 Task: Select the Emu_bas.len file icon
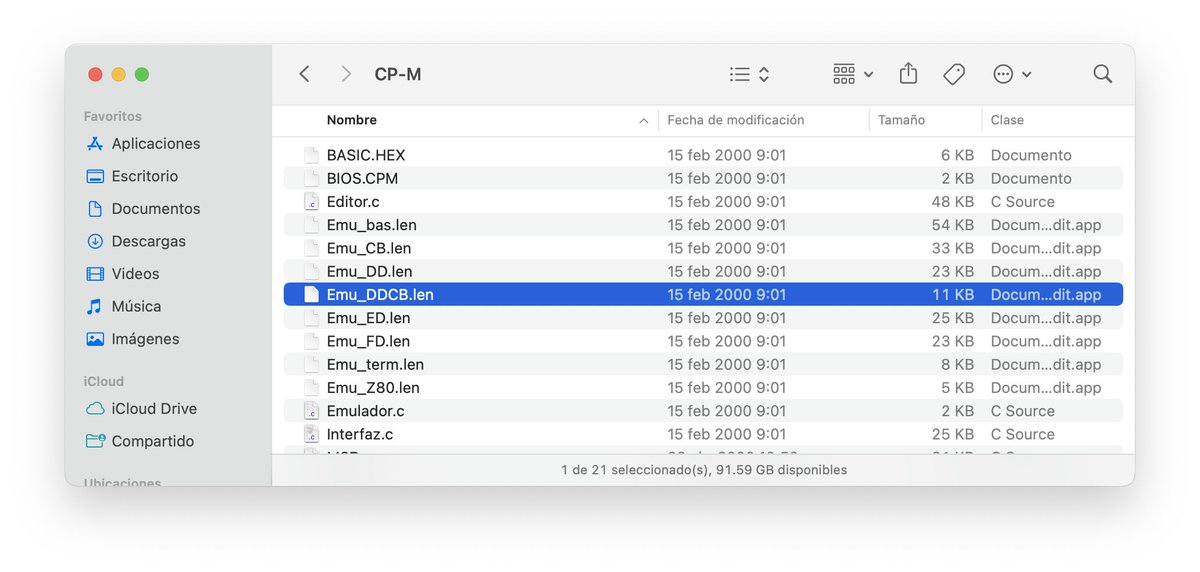pos(311,225)
